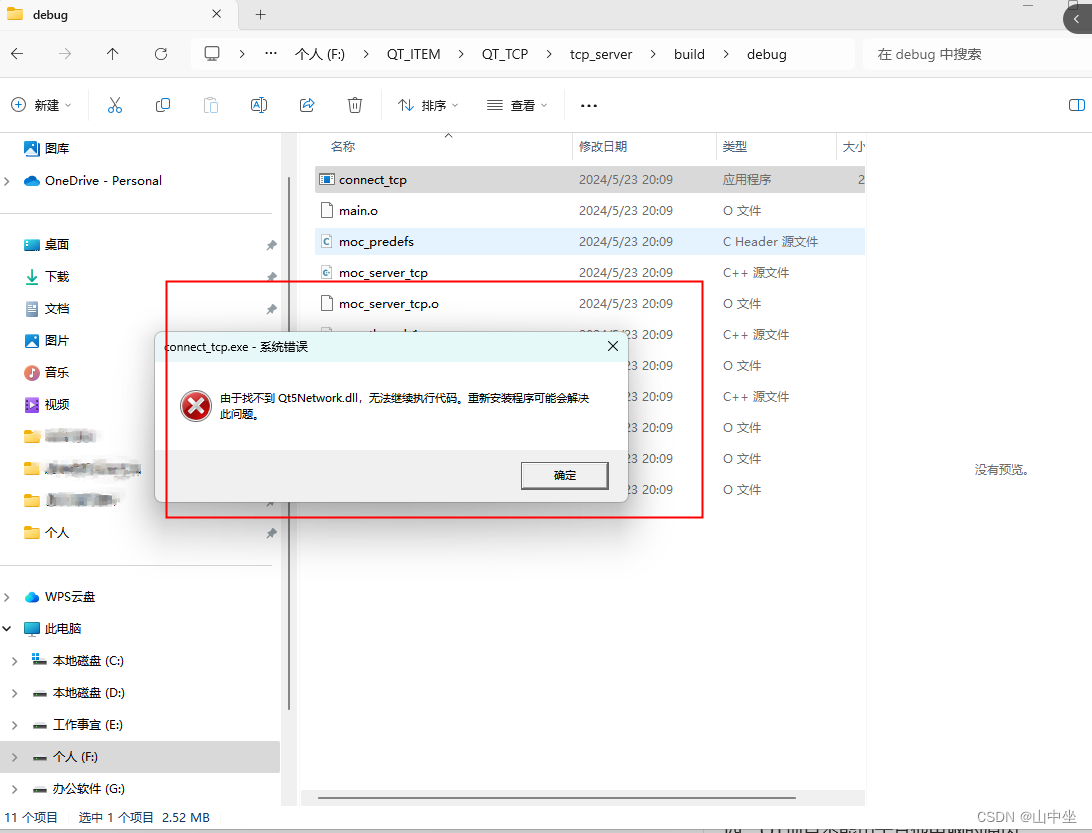Viewport: 1092px width, 833px height.
Task: Click the Paste clipboard icon
Action: [x=211, y=105]
